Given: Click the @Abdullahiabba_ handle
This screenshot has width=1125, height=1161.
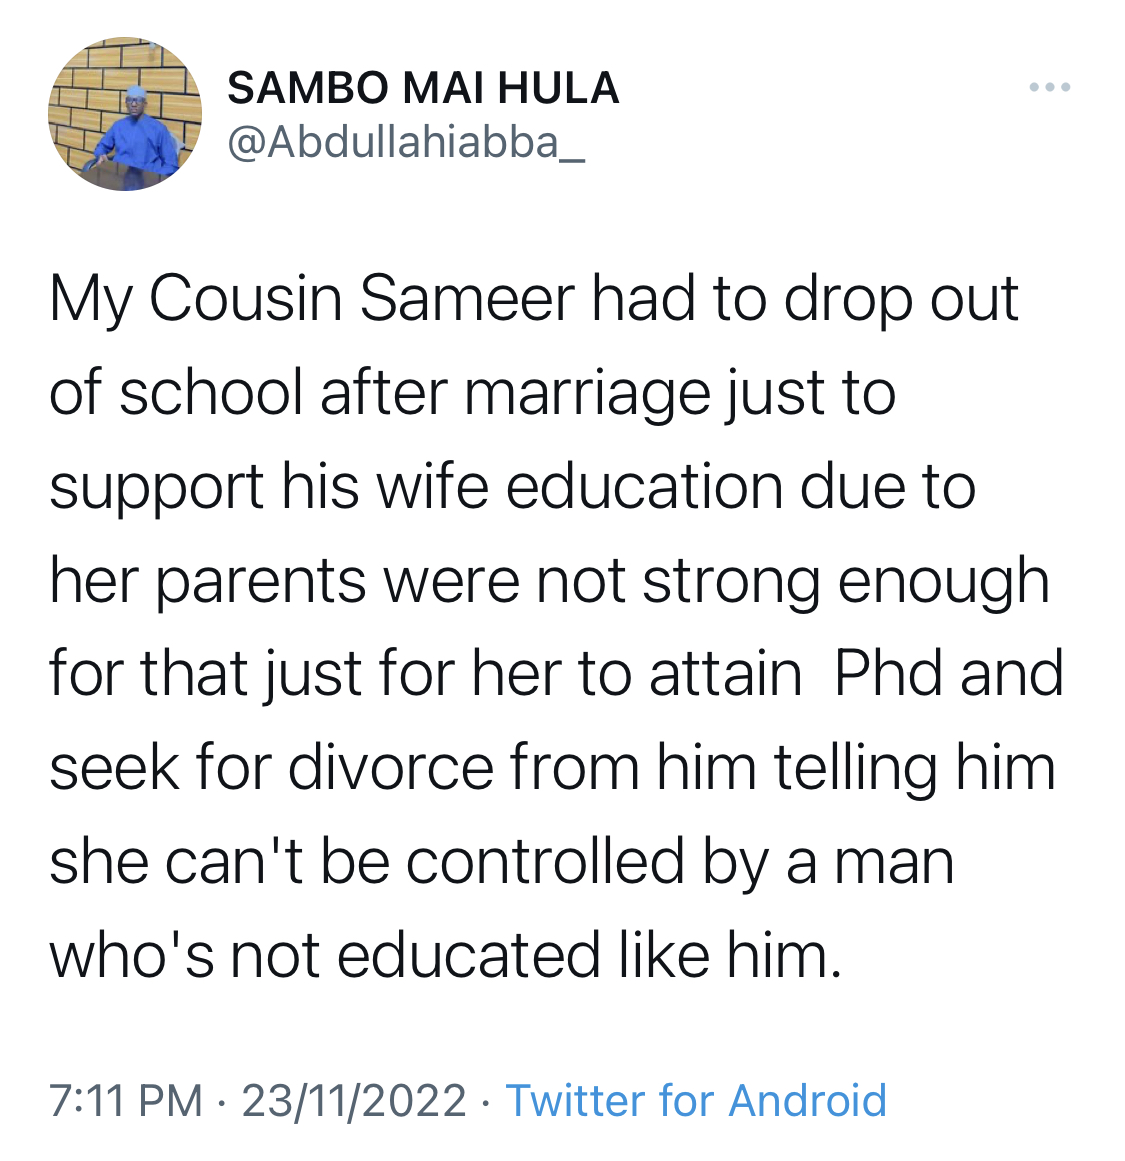Looking at the screenshot, I should click(407, 142).
